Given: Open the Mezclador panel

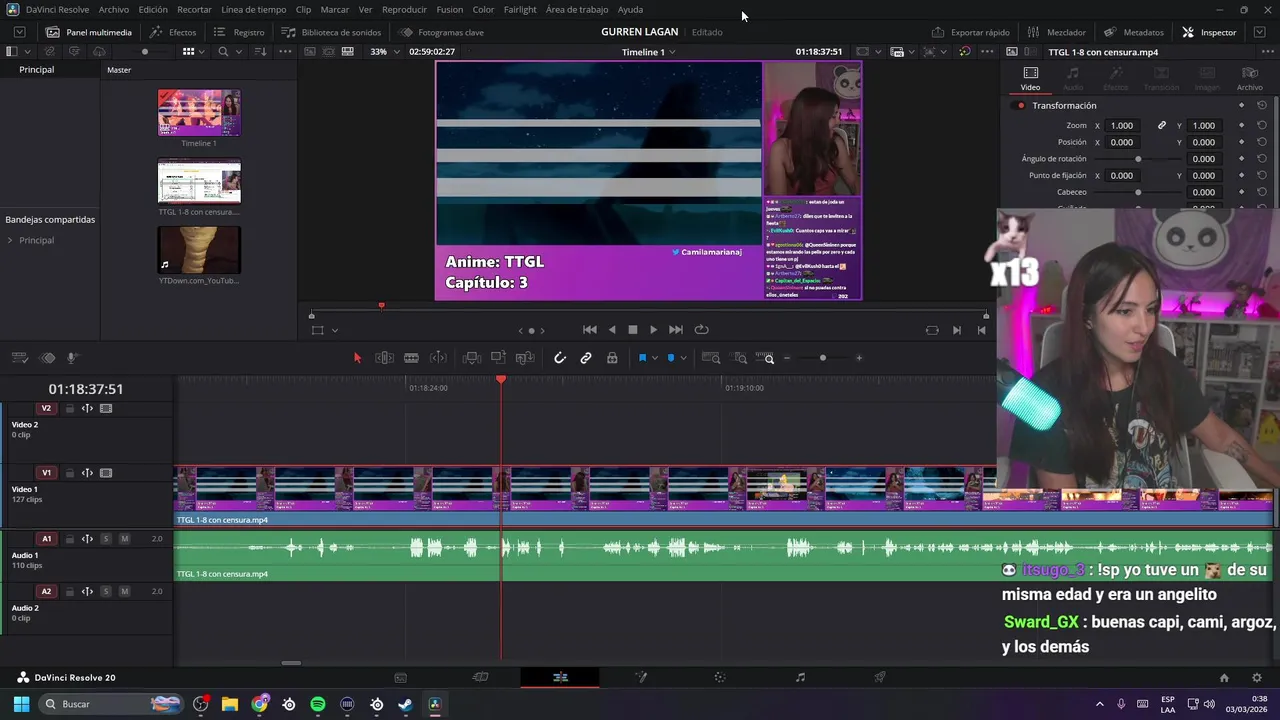Looking at the screenshot, I should (x=1056, y=32).
